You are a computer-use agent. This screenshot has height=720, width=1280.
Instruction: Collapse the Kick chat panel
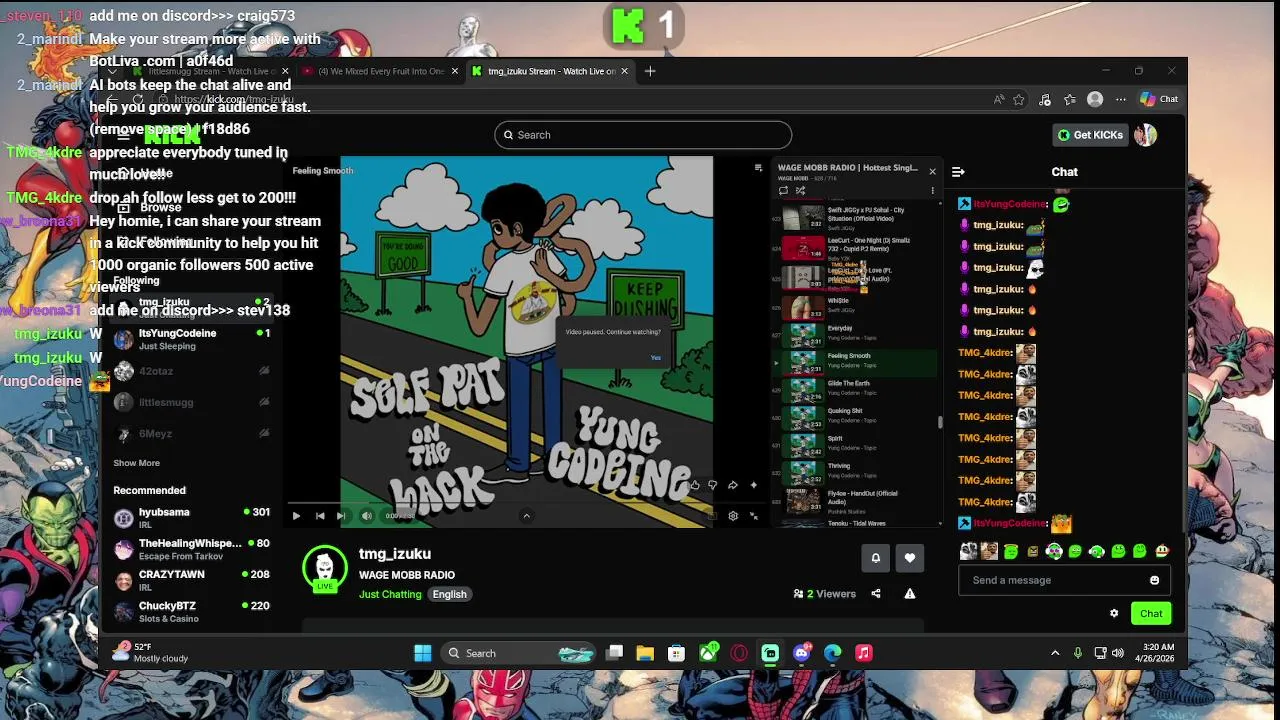[x=958, y=172]
